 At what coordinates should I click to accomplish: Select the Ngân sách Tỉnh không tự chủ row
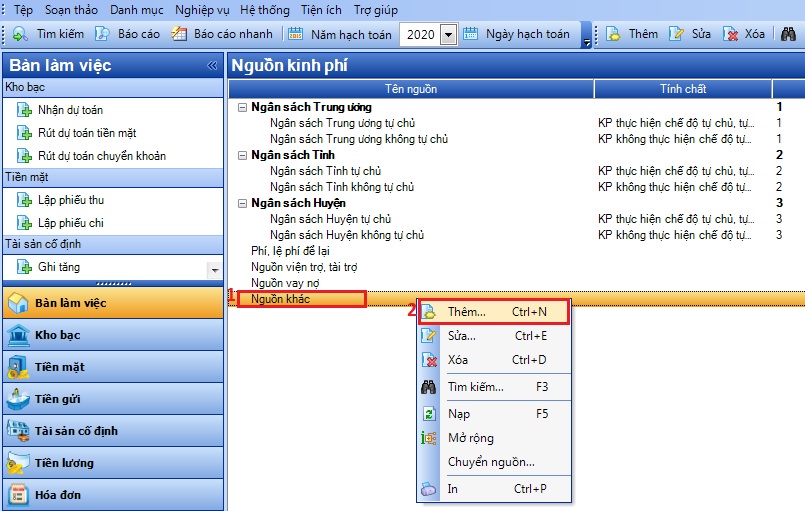[516, 187]
